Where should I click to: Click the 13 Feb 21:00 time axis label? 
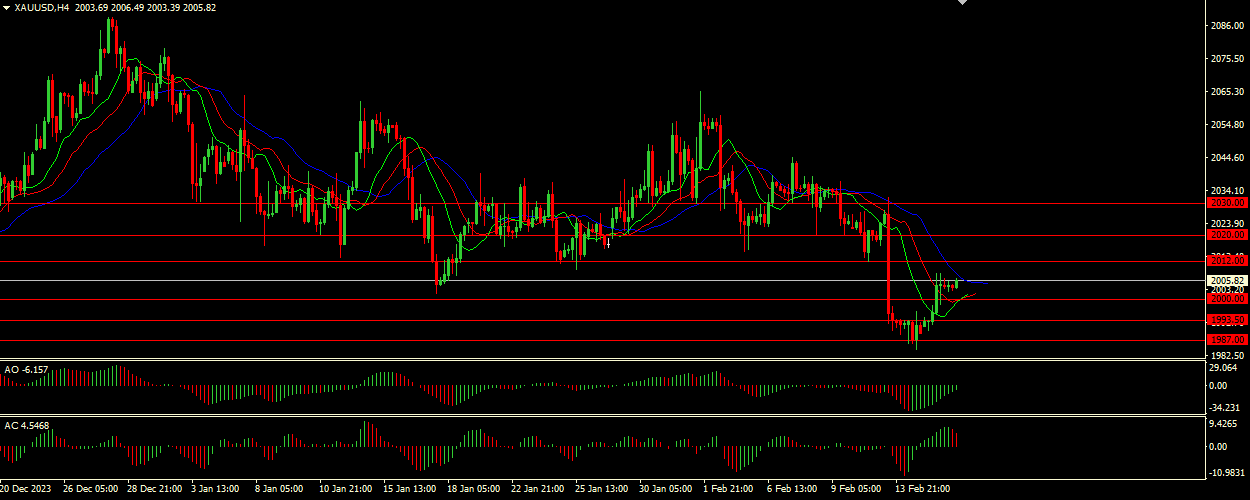pos(923,490)
